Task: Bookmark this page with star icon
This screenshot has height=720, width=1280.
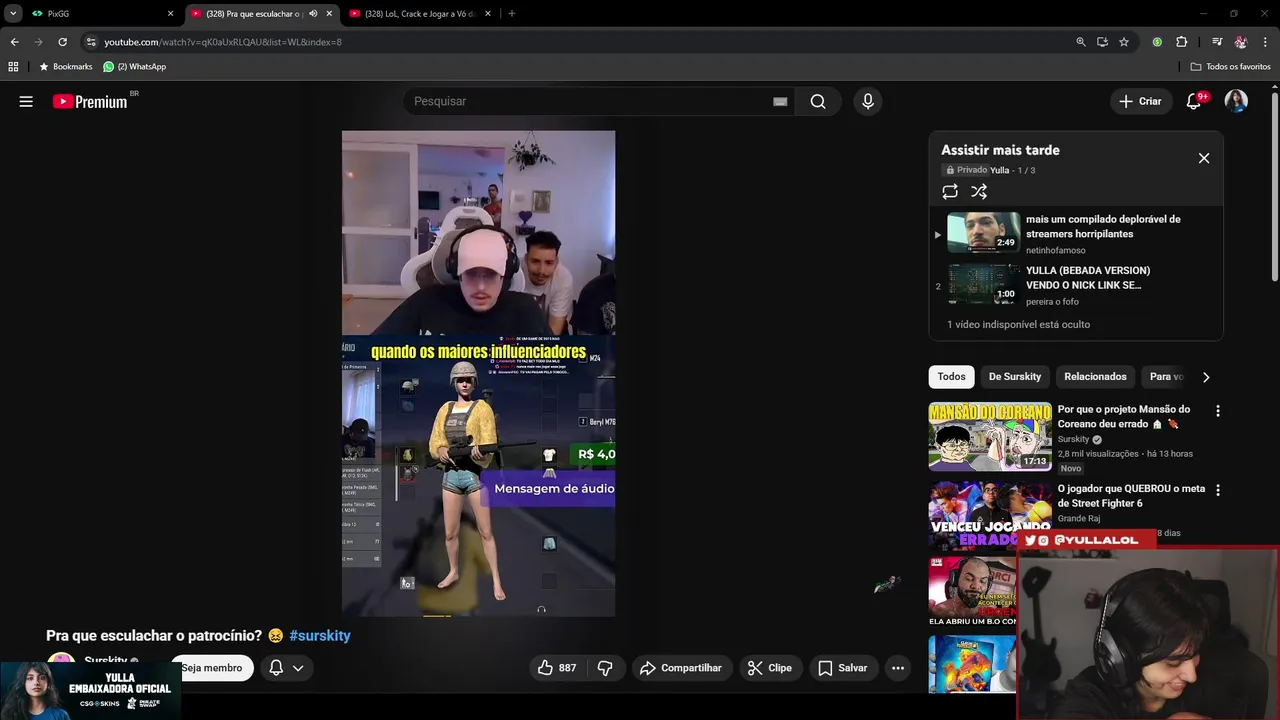Action: 1124,42
